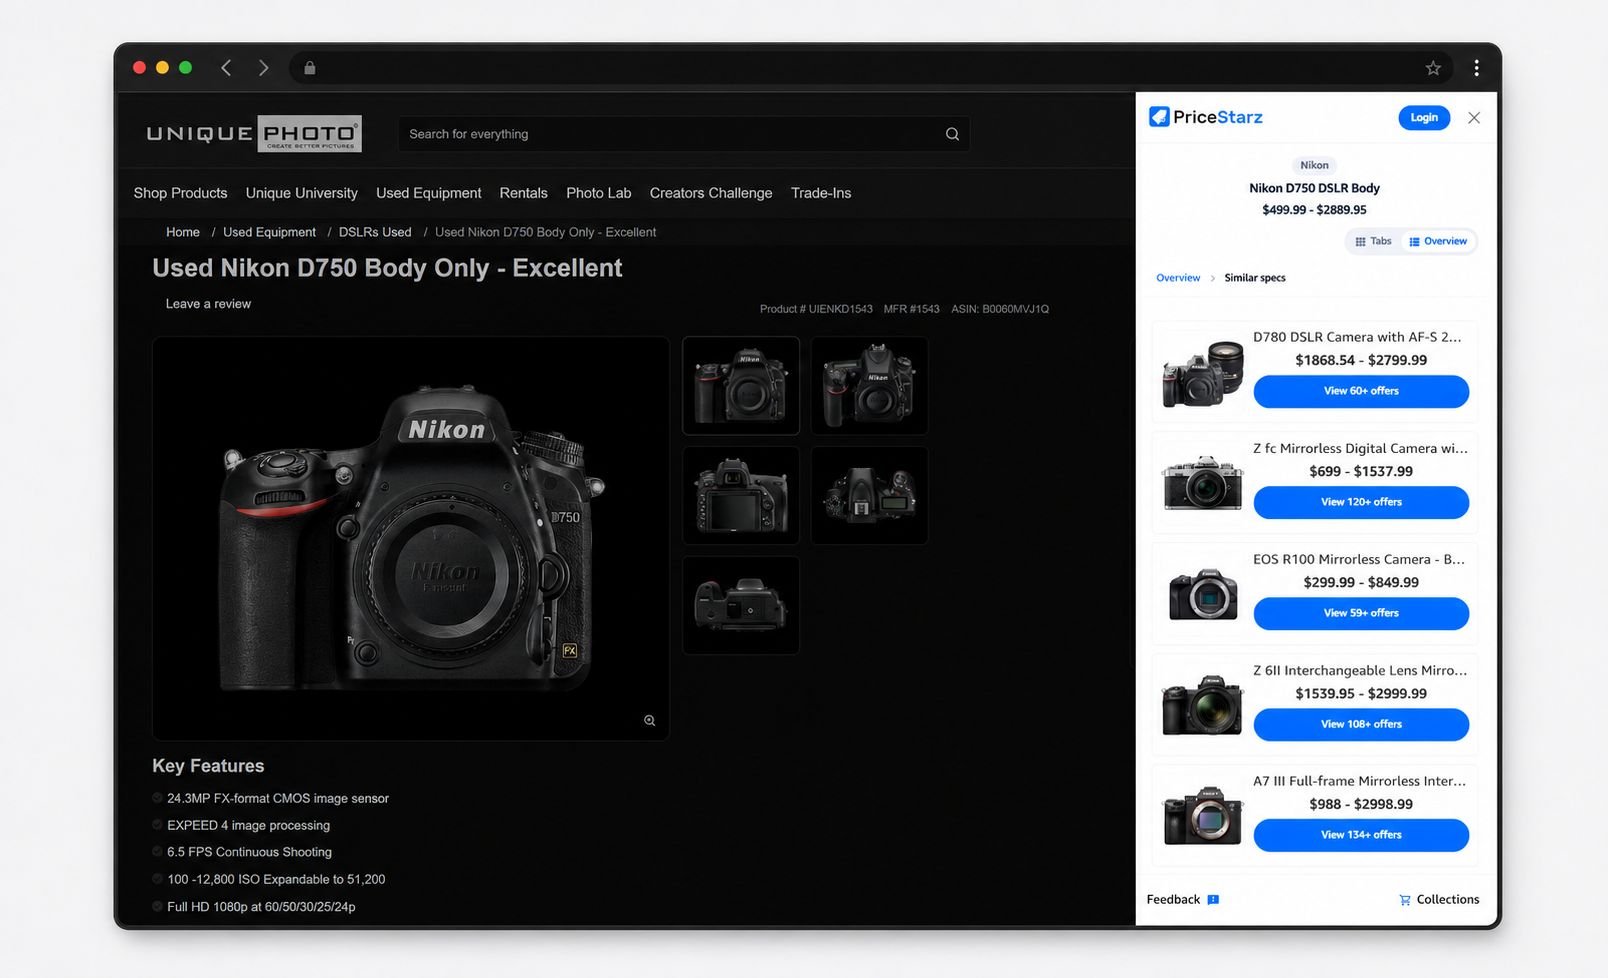Viewport: 1608px width, 978px height.
Task: Open the browser three-dot menu
Action: 1476,68
